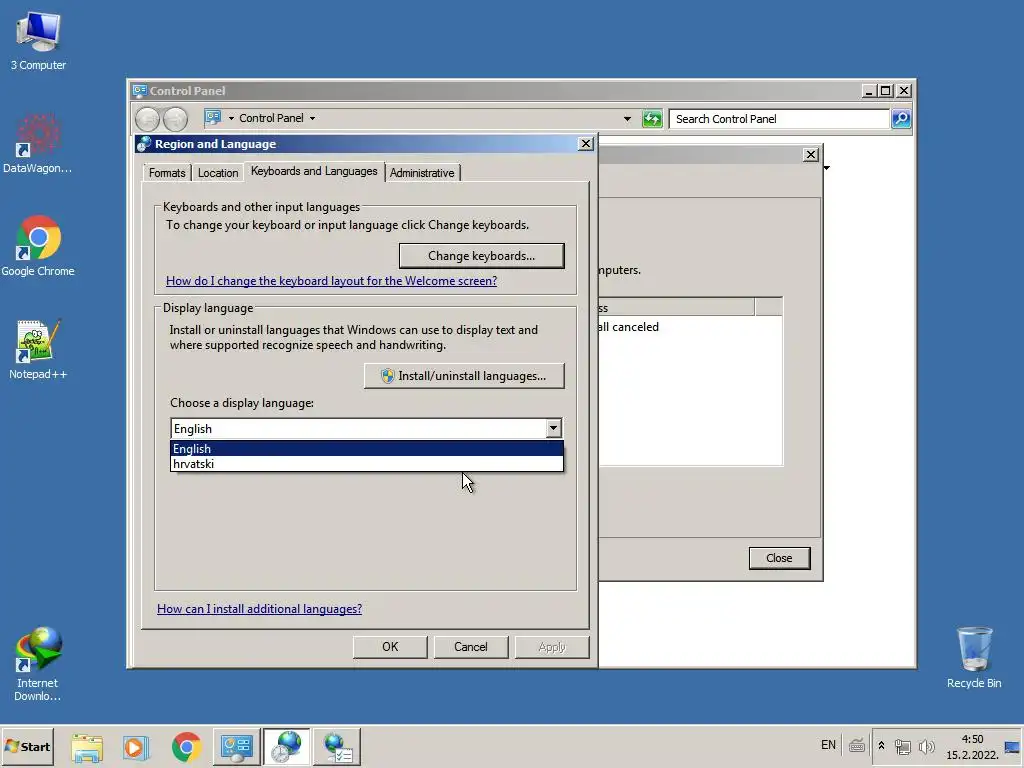This screenshot has height=768, width=1024.
Task: Select English in the language list
Action: coord(366,449)
